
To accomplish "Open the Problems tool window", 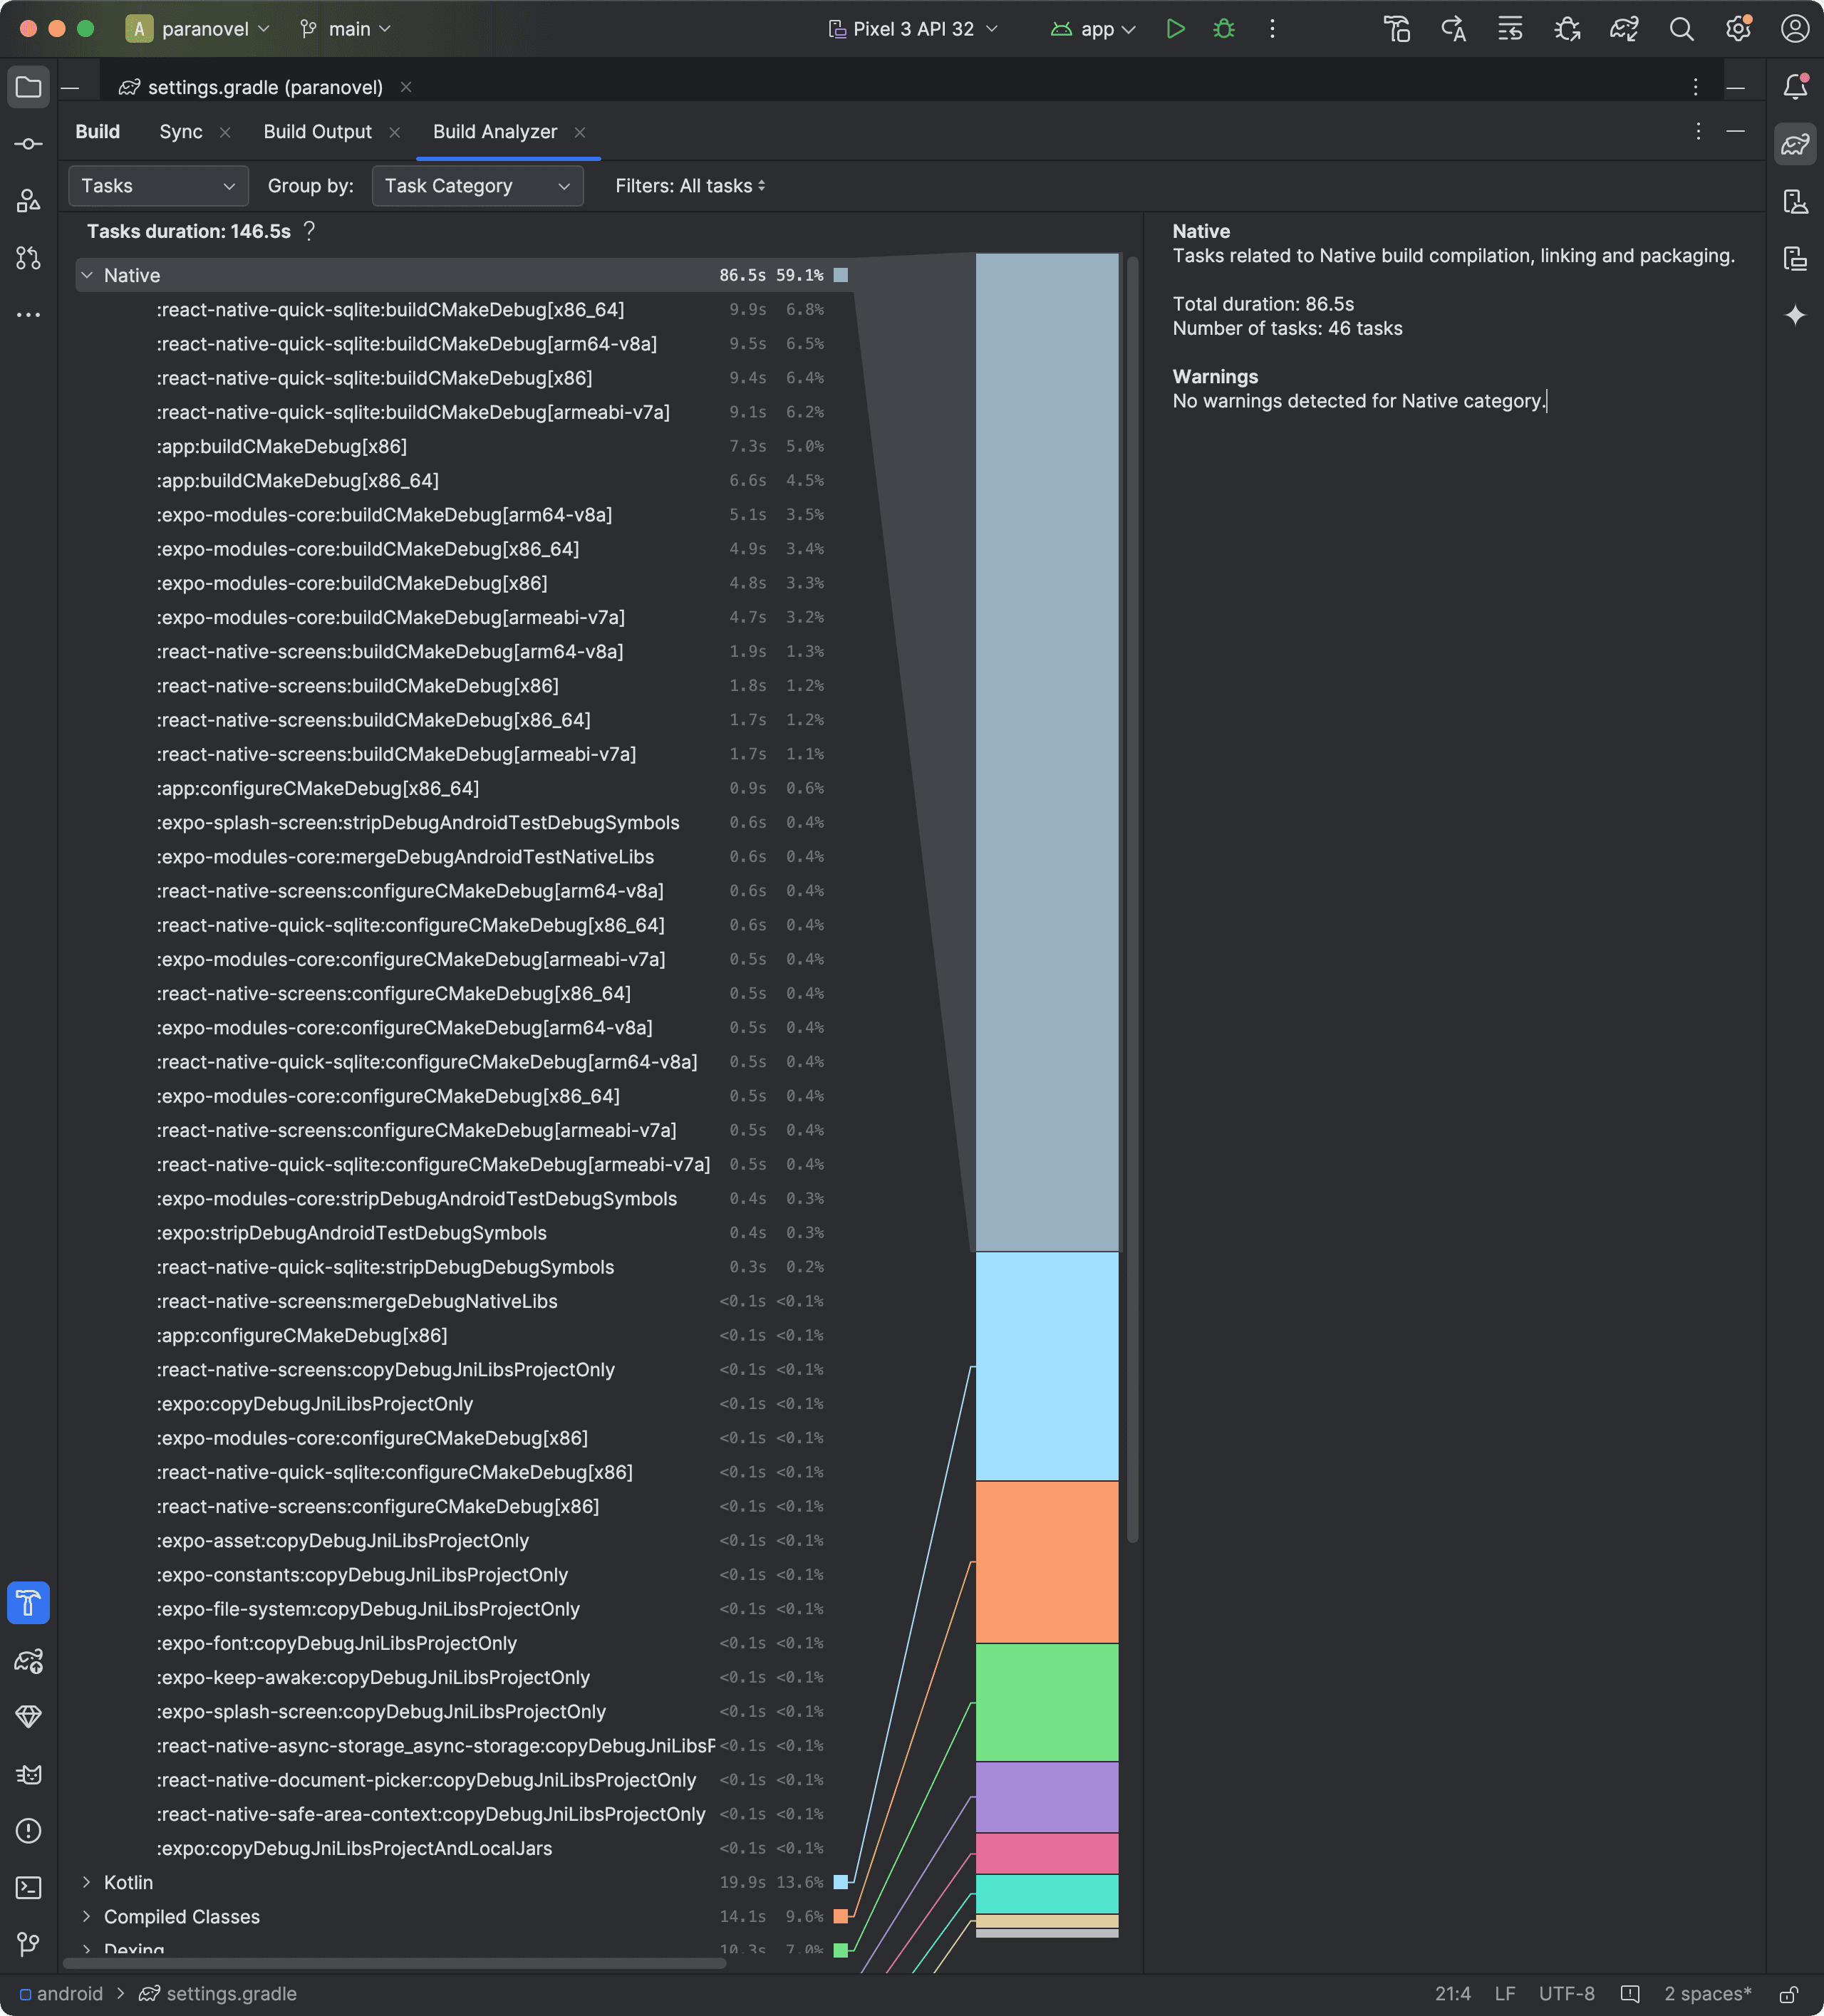I will point(28,1831).
